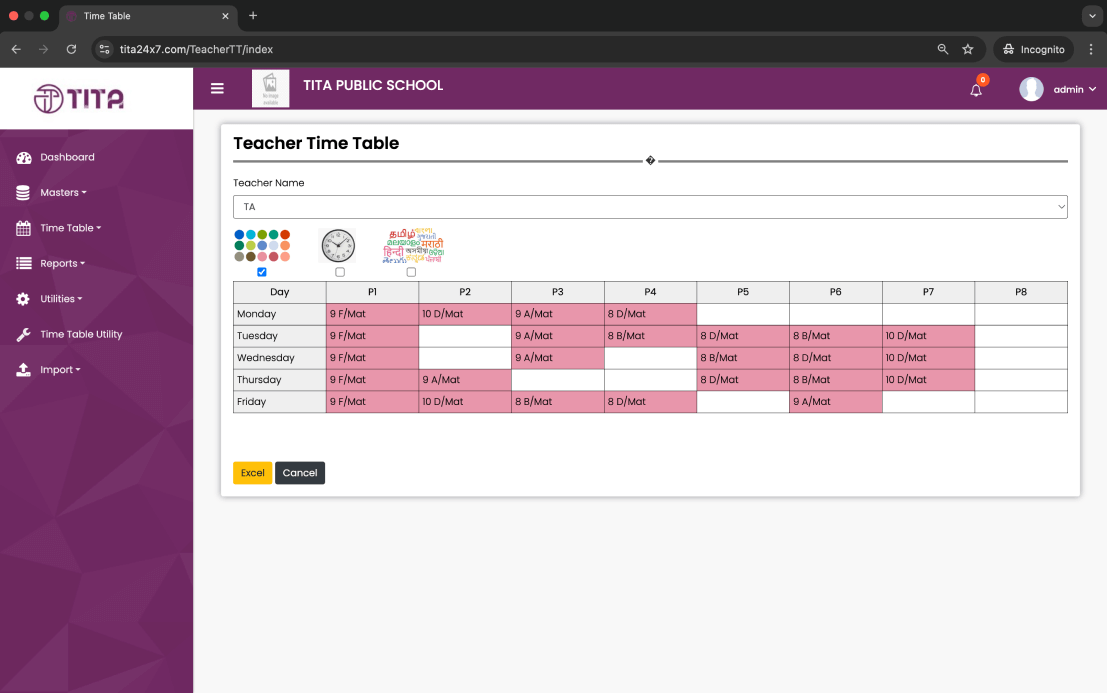Click the Friday P3 cell '8 B/Mat'
The width and height of the screenshot is (1107, 693).
tap(558, 402)
